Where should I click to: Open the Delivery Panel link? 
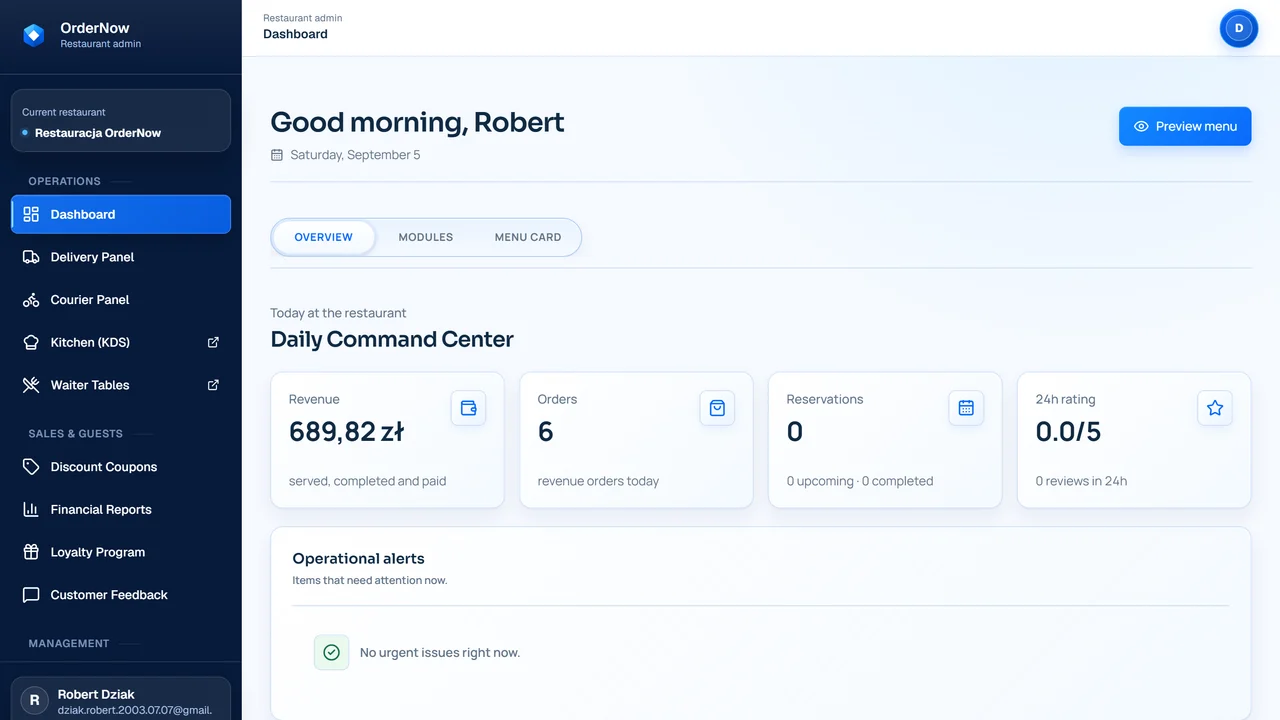coord(121,257)
